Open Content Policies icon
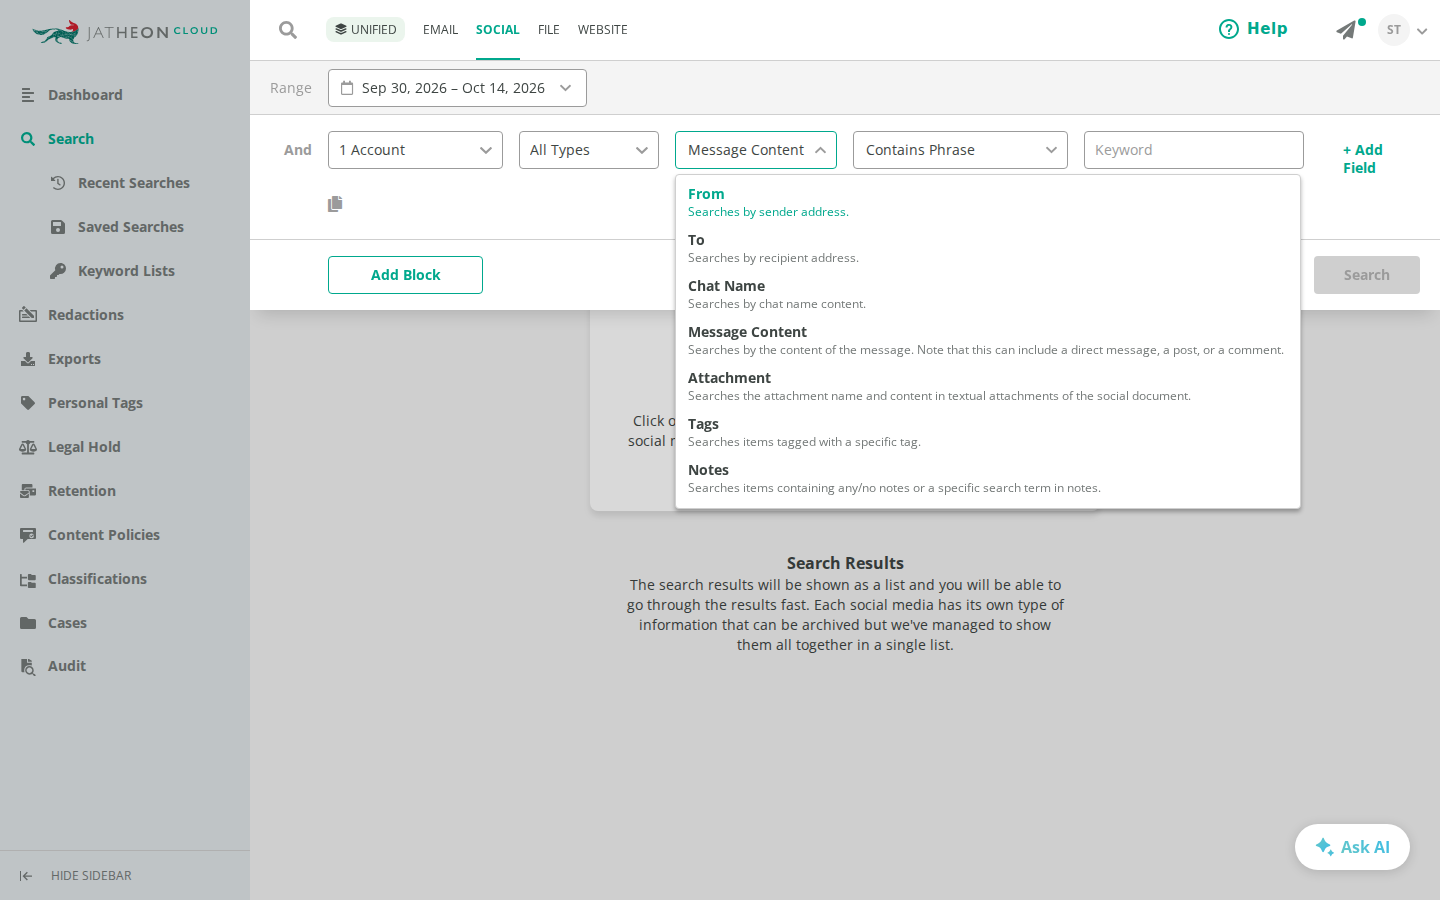This screenshot has width=1440, height=900. tap(28, 535)
